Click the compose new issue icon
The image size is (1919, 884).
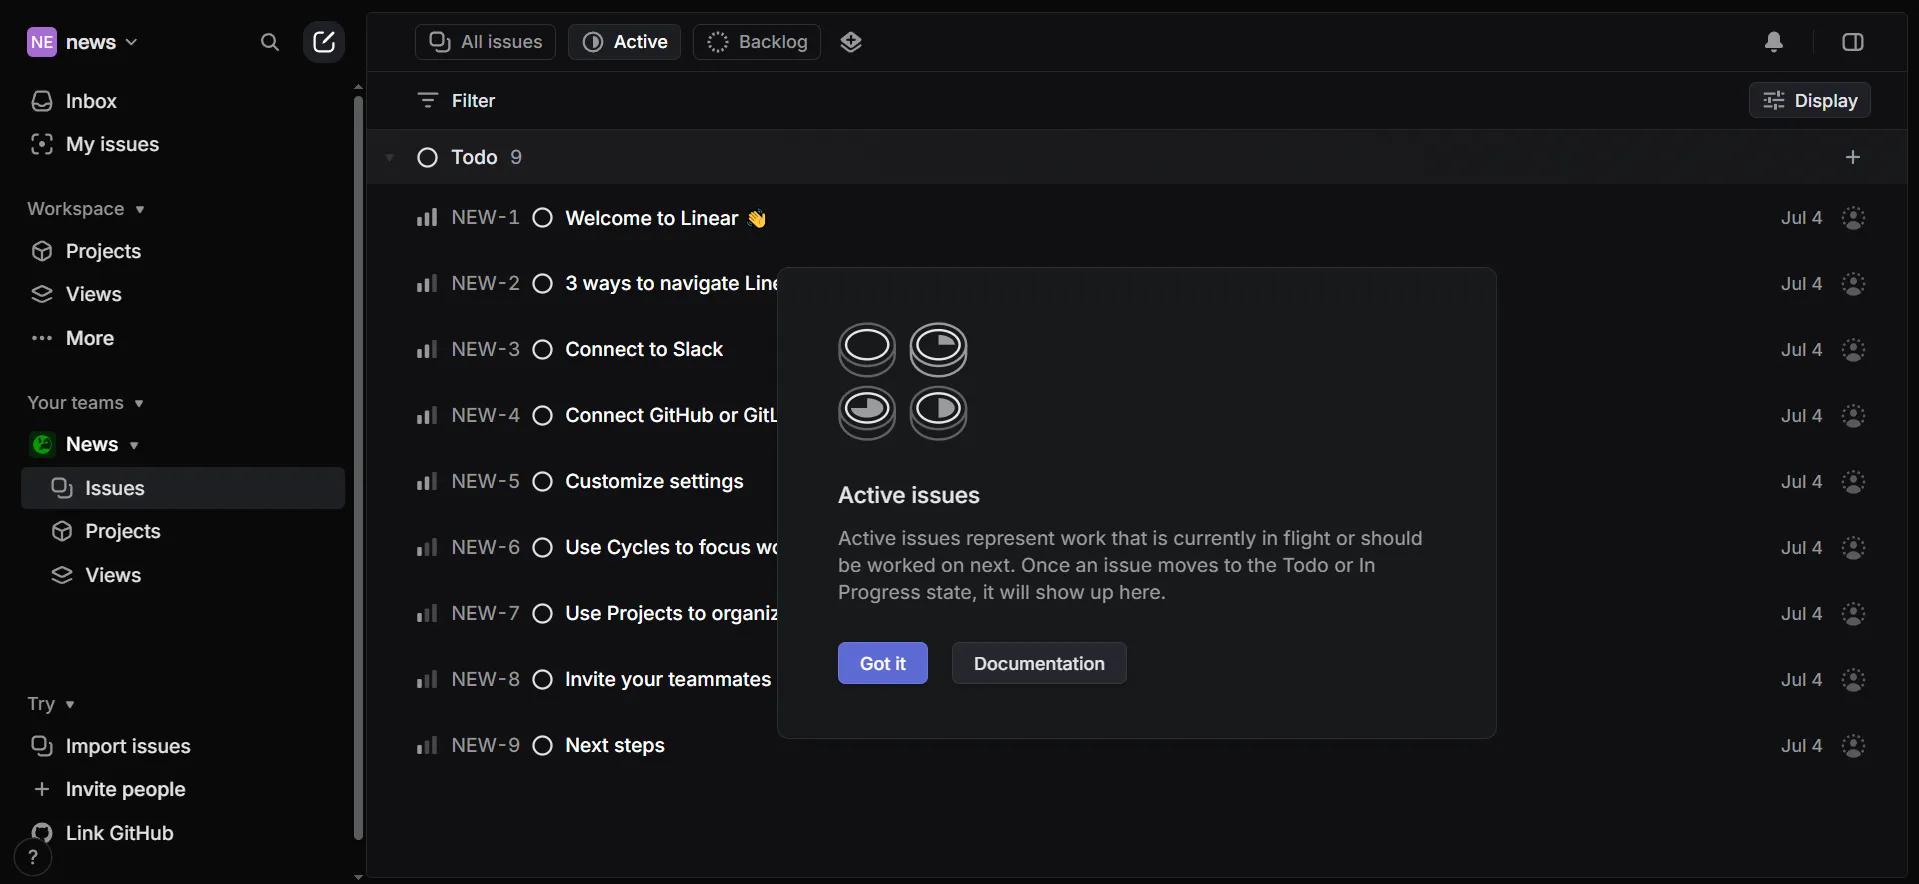pyautogui.click(x=324, y=42)
